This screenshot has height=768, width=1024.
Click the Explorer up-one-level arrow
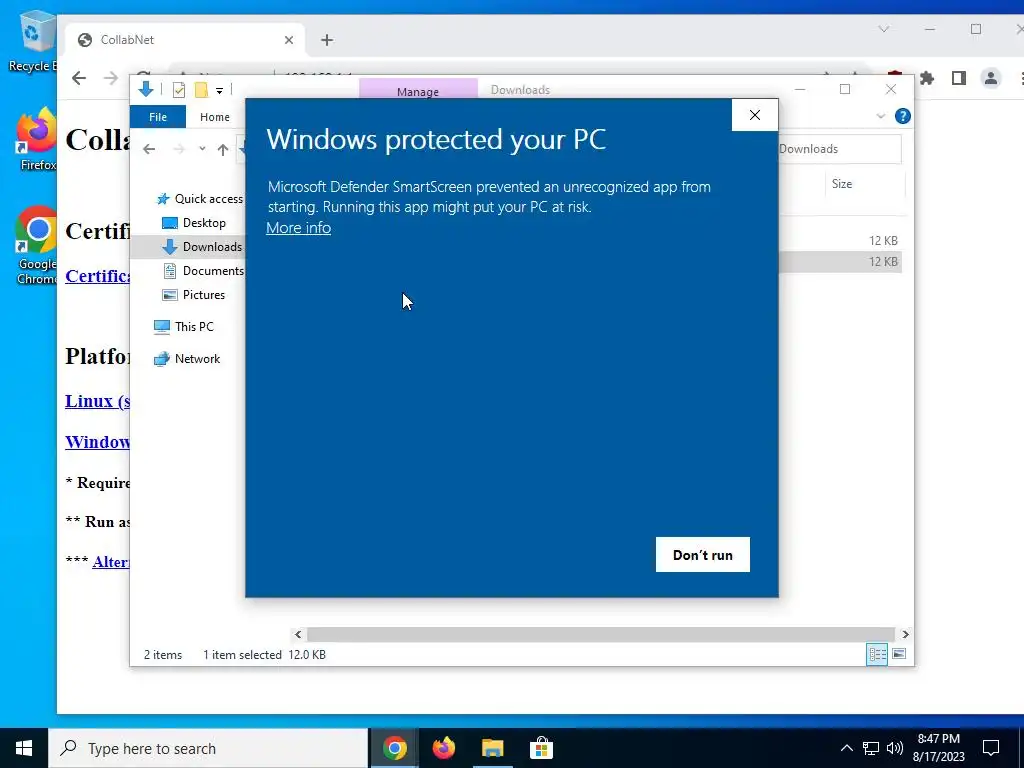click(x=223, y=150)
